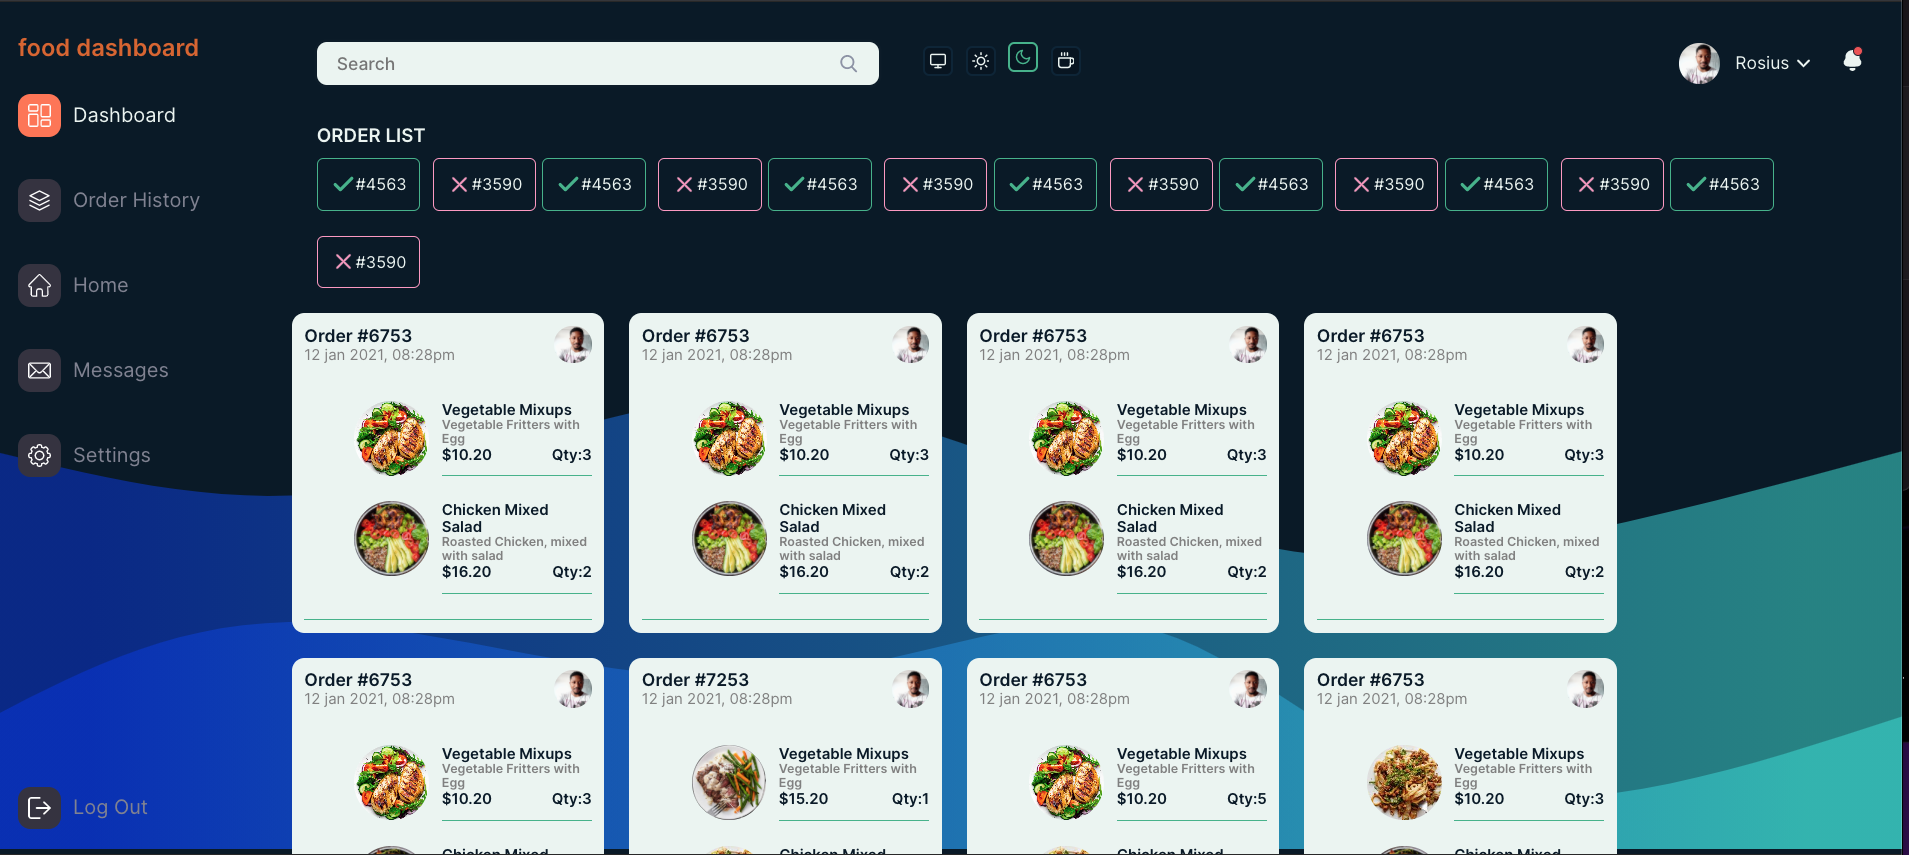
Task: Click the food dashboard logo
Action: [108, 48]
